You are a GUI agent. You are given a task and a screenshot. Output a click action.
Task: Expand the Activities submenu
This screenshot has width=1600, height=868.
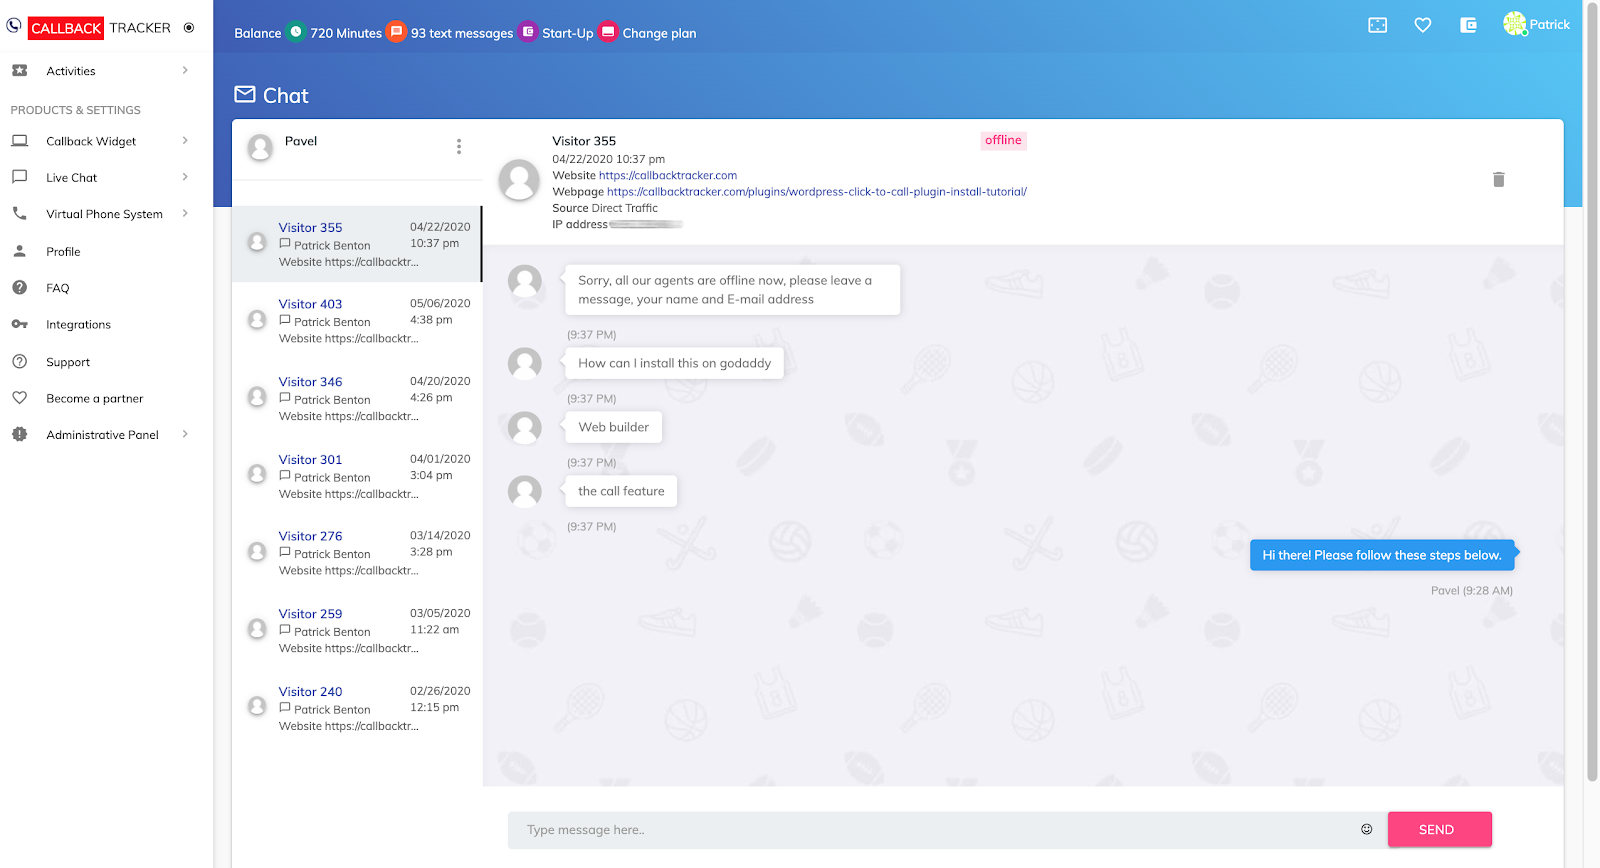pos(185,71)
